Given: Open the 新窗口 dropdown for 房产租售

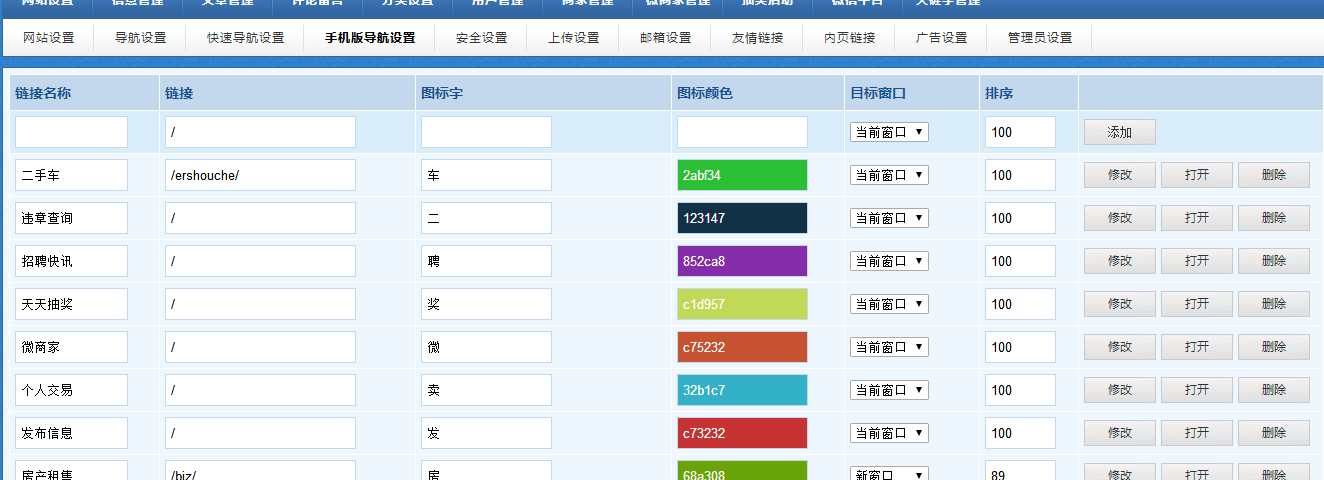Looking at the screenshot, I should [889, 474].
